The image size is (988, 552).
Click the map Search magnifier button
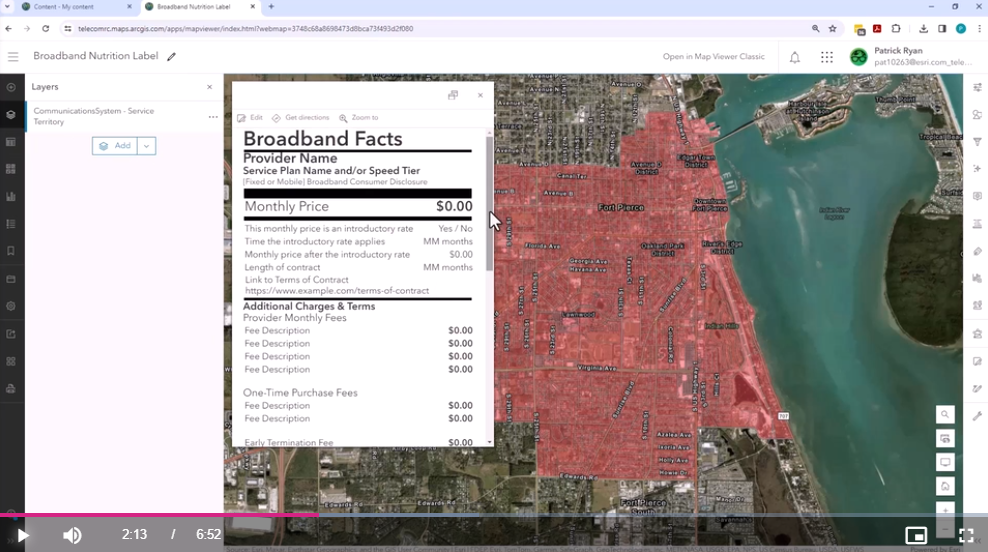coord(945,415)
